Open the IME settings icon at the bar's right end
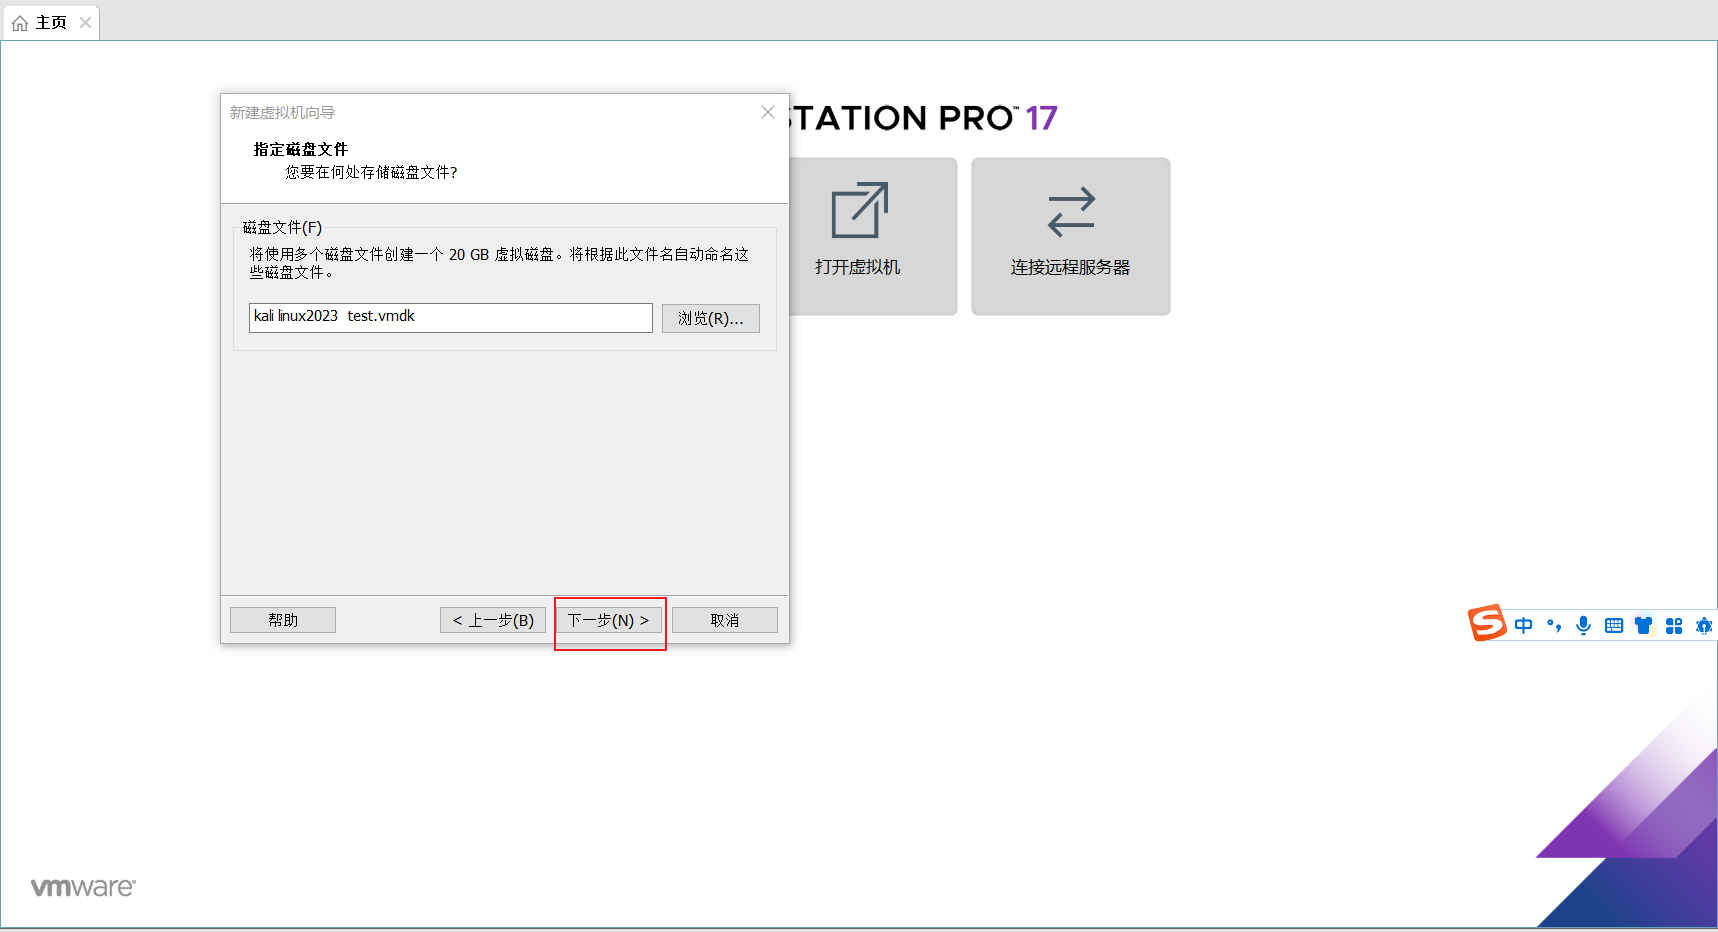This screenshot has width=1718, height=932. (x=1705, y=626)
